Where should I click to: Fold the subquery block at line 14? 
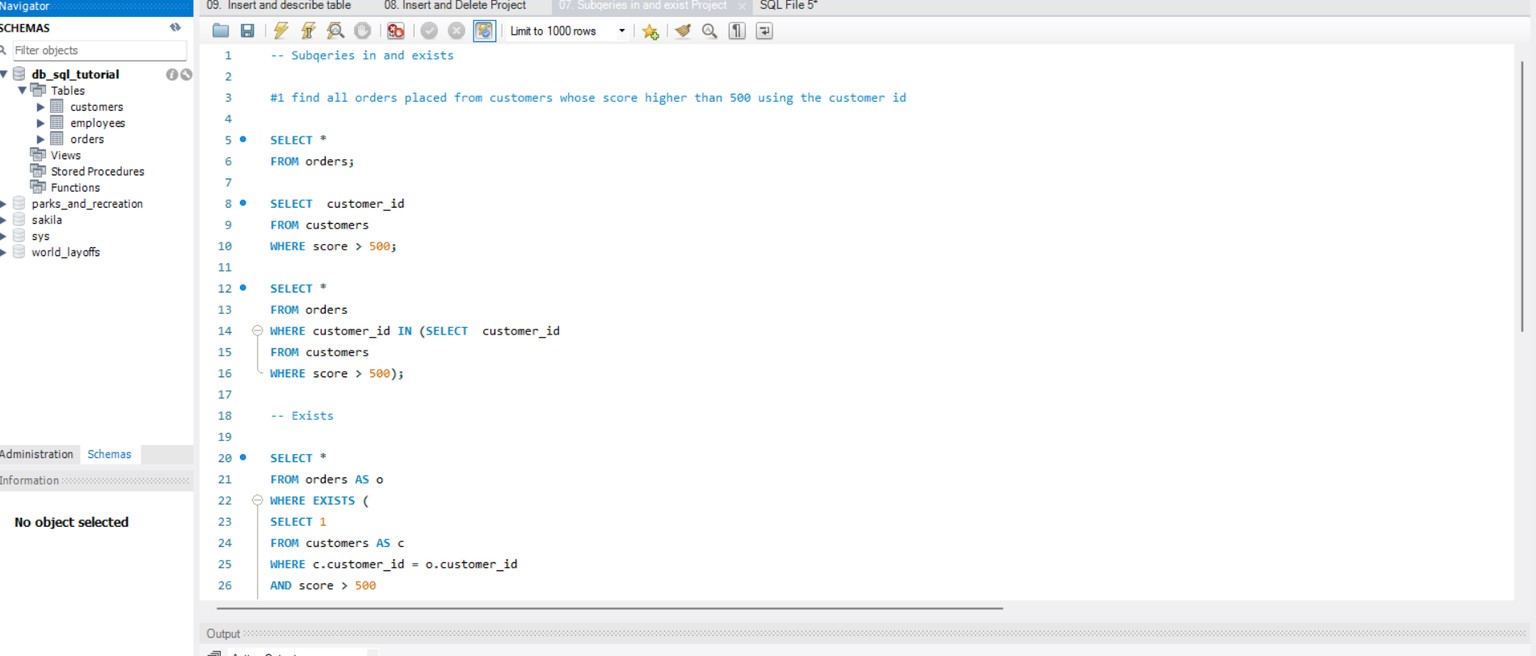pos(257,331)
